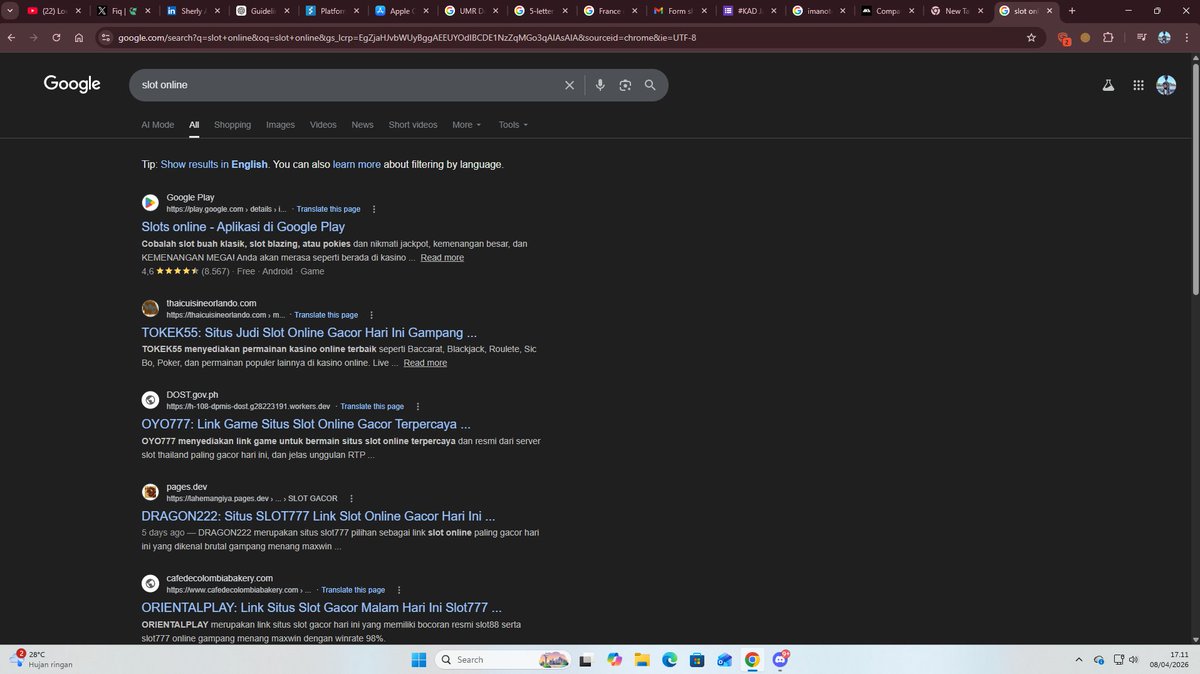Viewport: 1200px width, 674px height.
Task: Launch Microsoft Edge from taskbar
Action: (670, 659)
